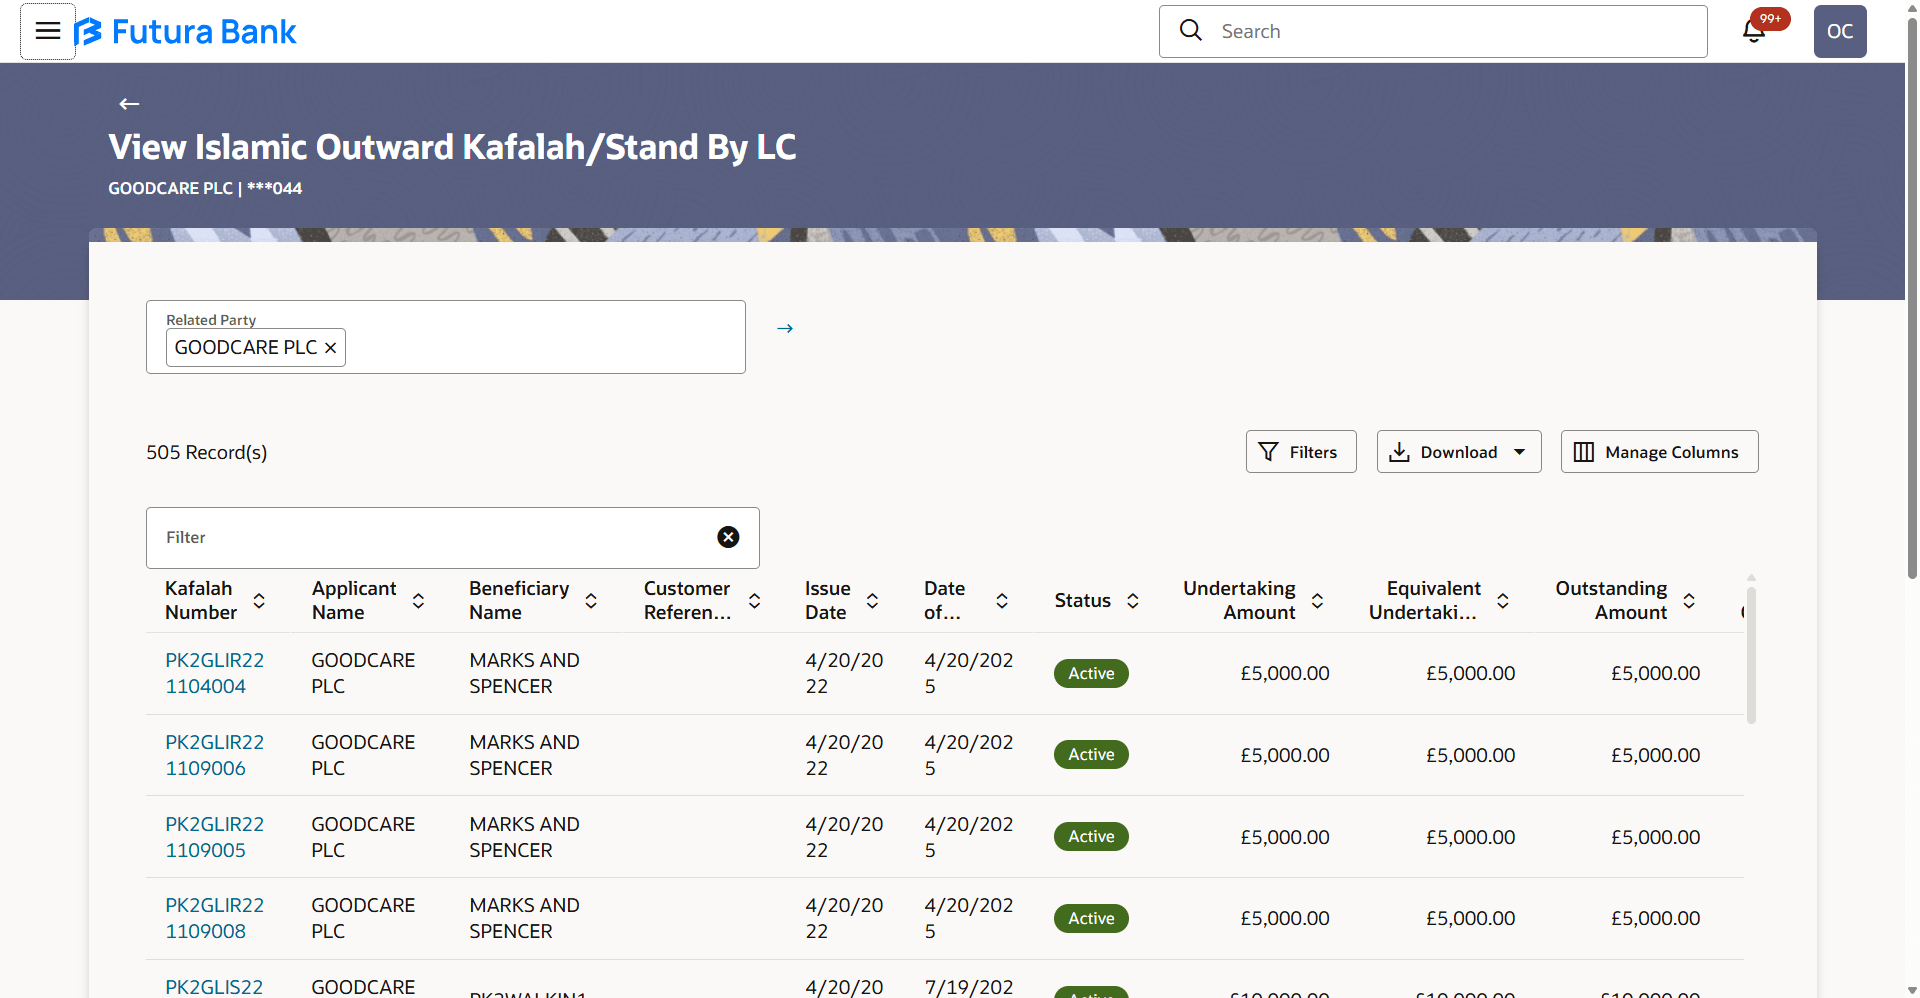This screenshot has width=1920, height=998.
Task: Sort by Undertaking Amount column
Action: coord(1318,601)
